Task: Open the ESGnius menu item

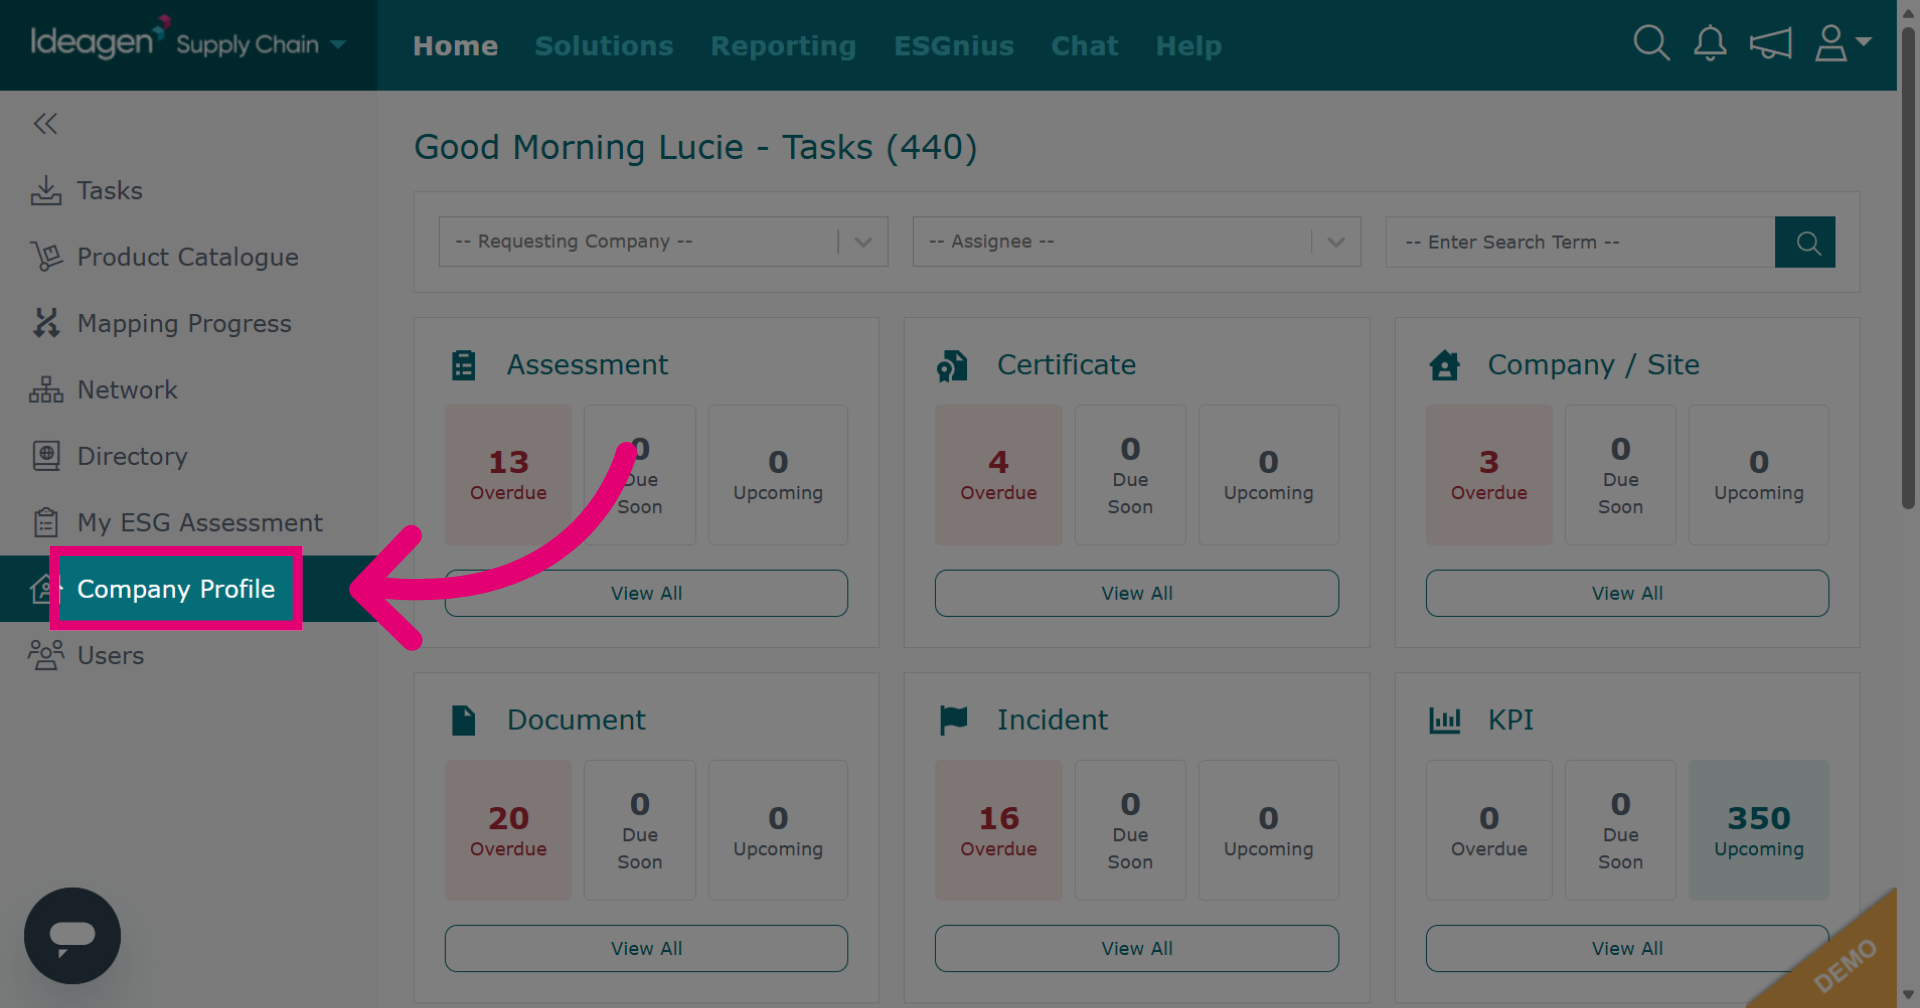Action: coord(953,46)
